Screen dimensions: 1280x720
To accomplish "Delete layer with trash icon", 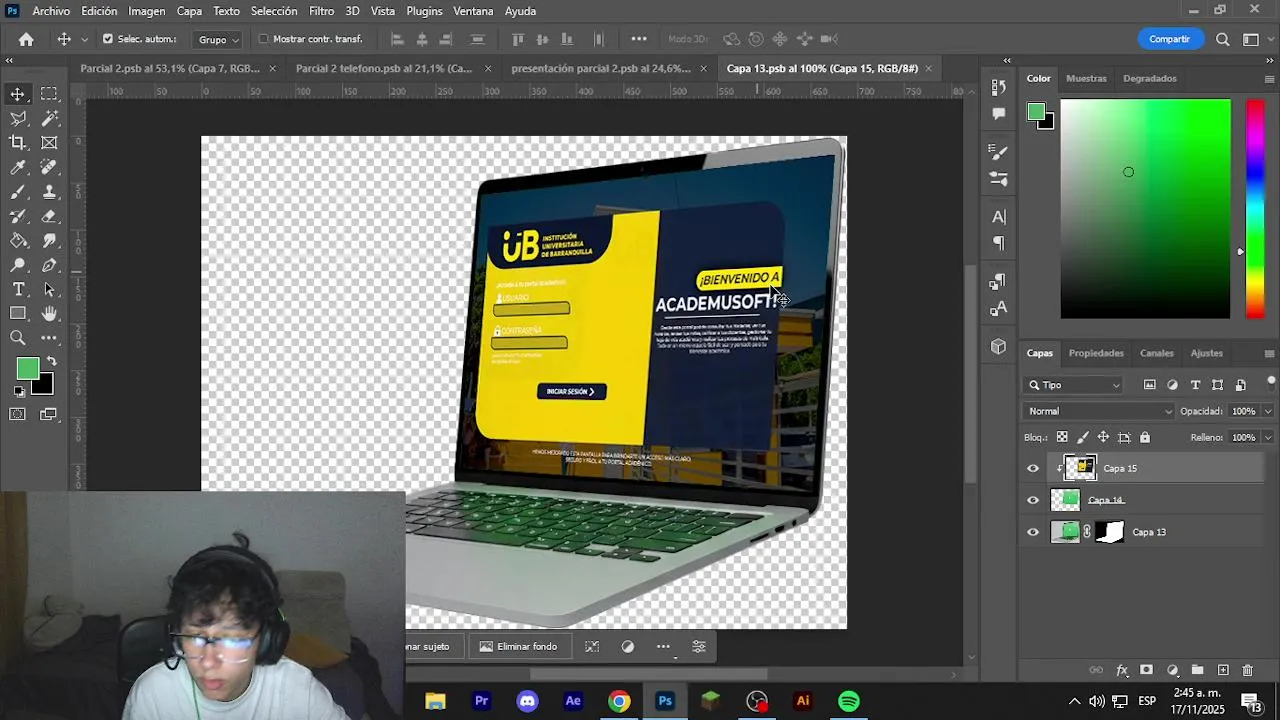I will tap(1248, 670).
